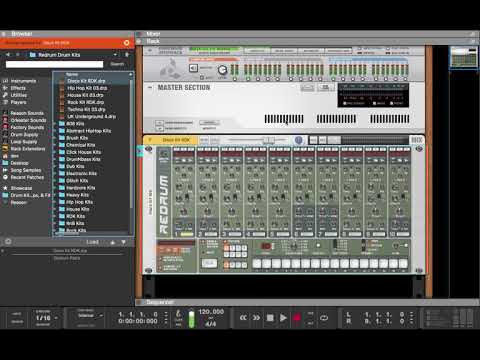
Task: Expand the Dub Kits folder
Action: (x=55, y=166)
